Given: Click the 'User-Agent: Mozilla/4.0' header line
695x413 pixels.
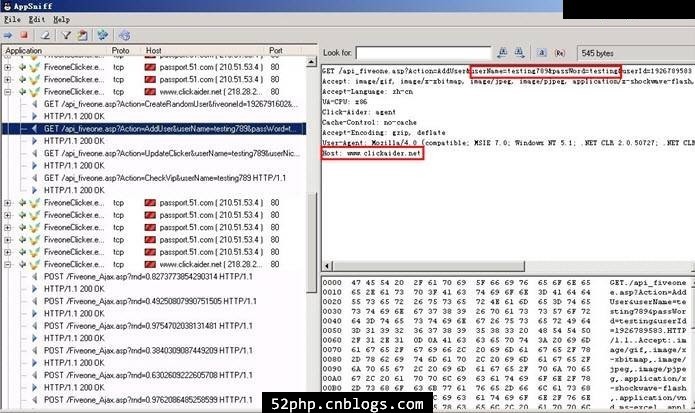Looking at the screenshot, I should (508, 143).
